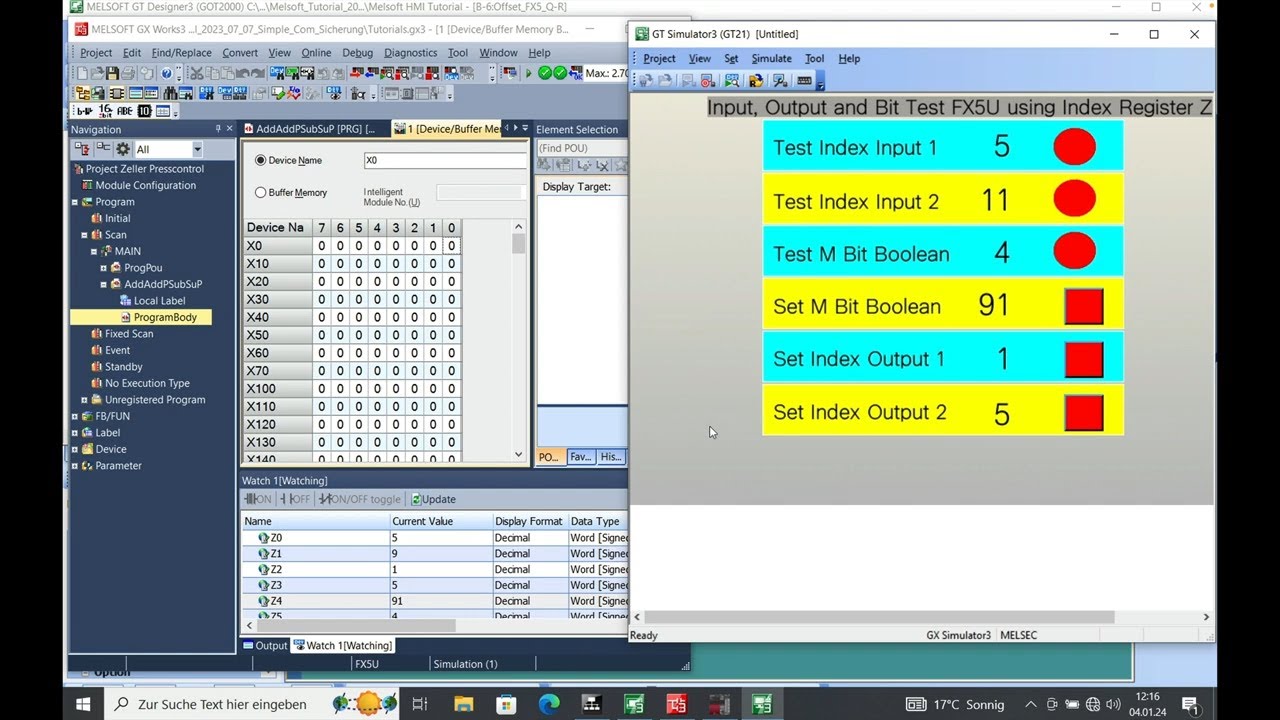Viewport: 1280px width, 720px height.
Task: Collapse the Scan tree node
Action: (84, 234)
